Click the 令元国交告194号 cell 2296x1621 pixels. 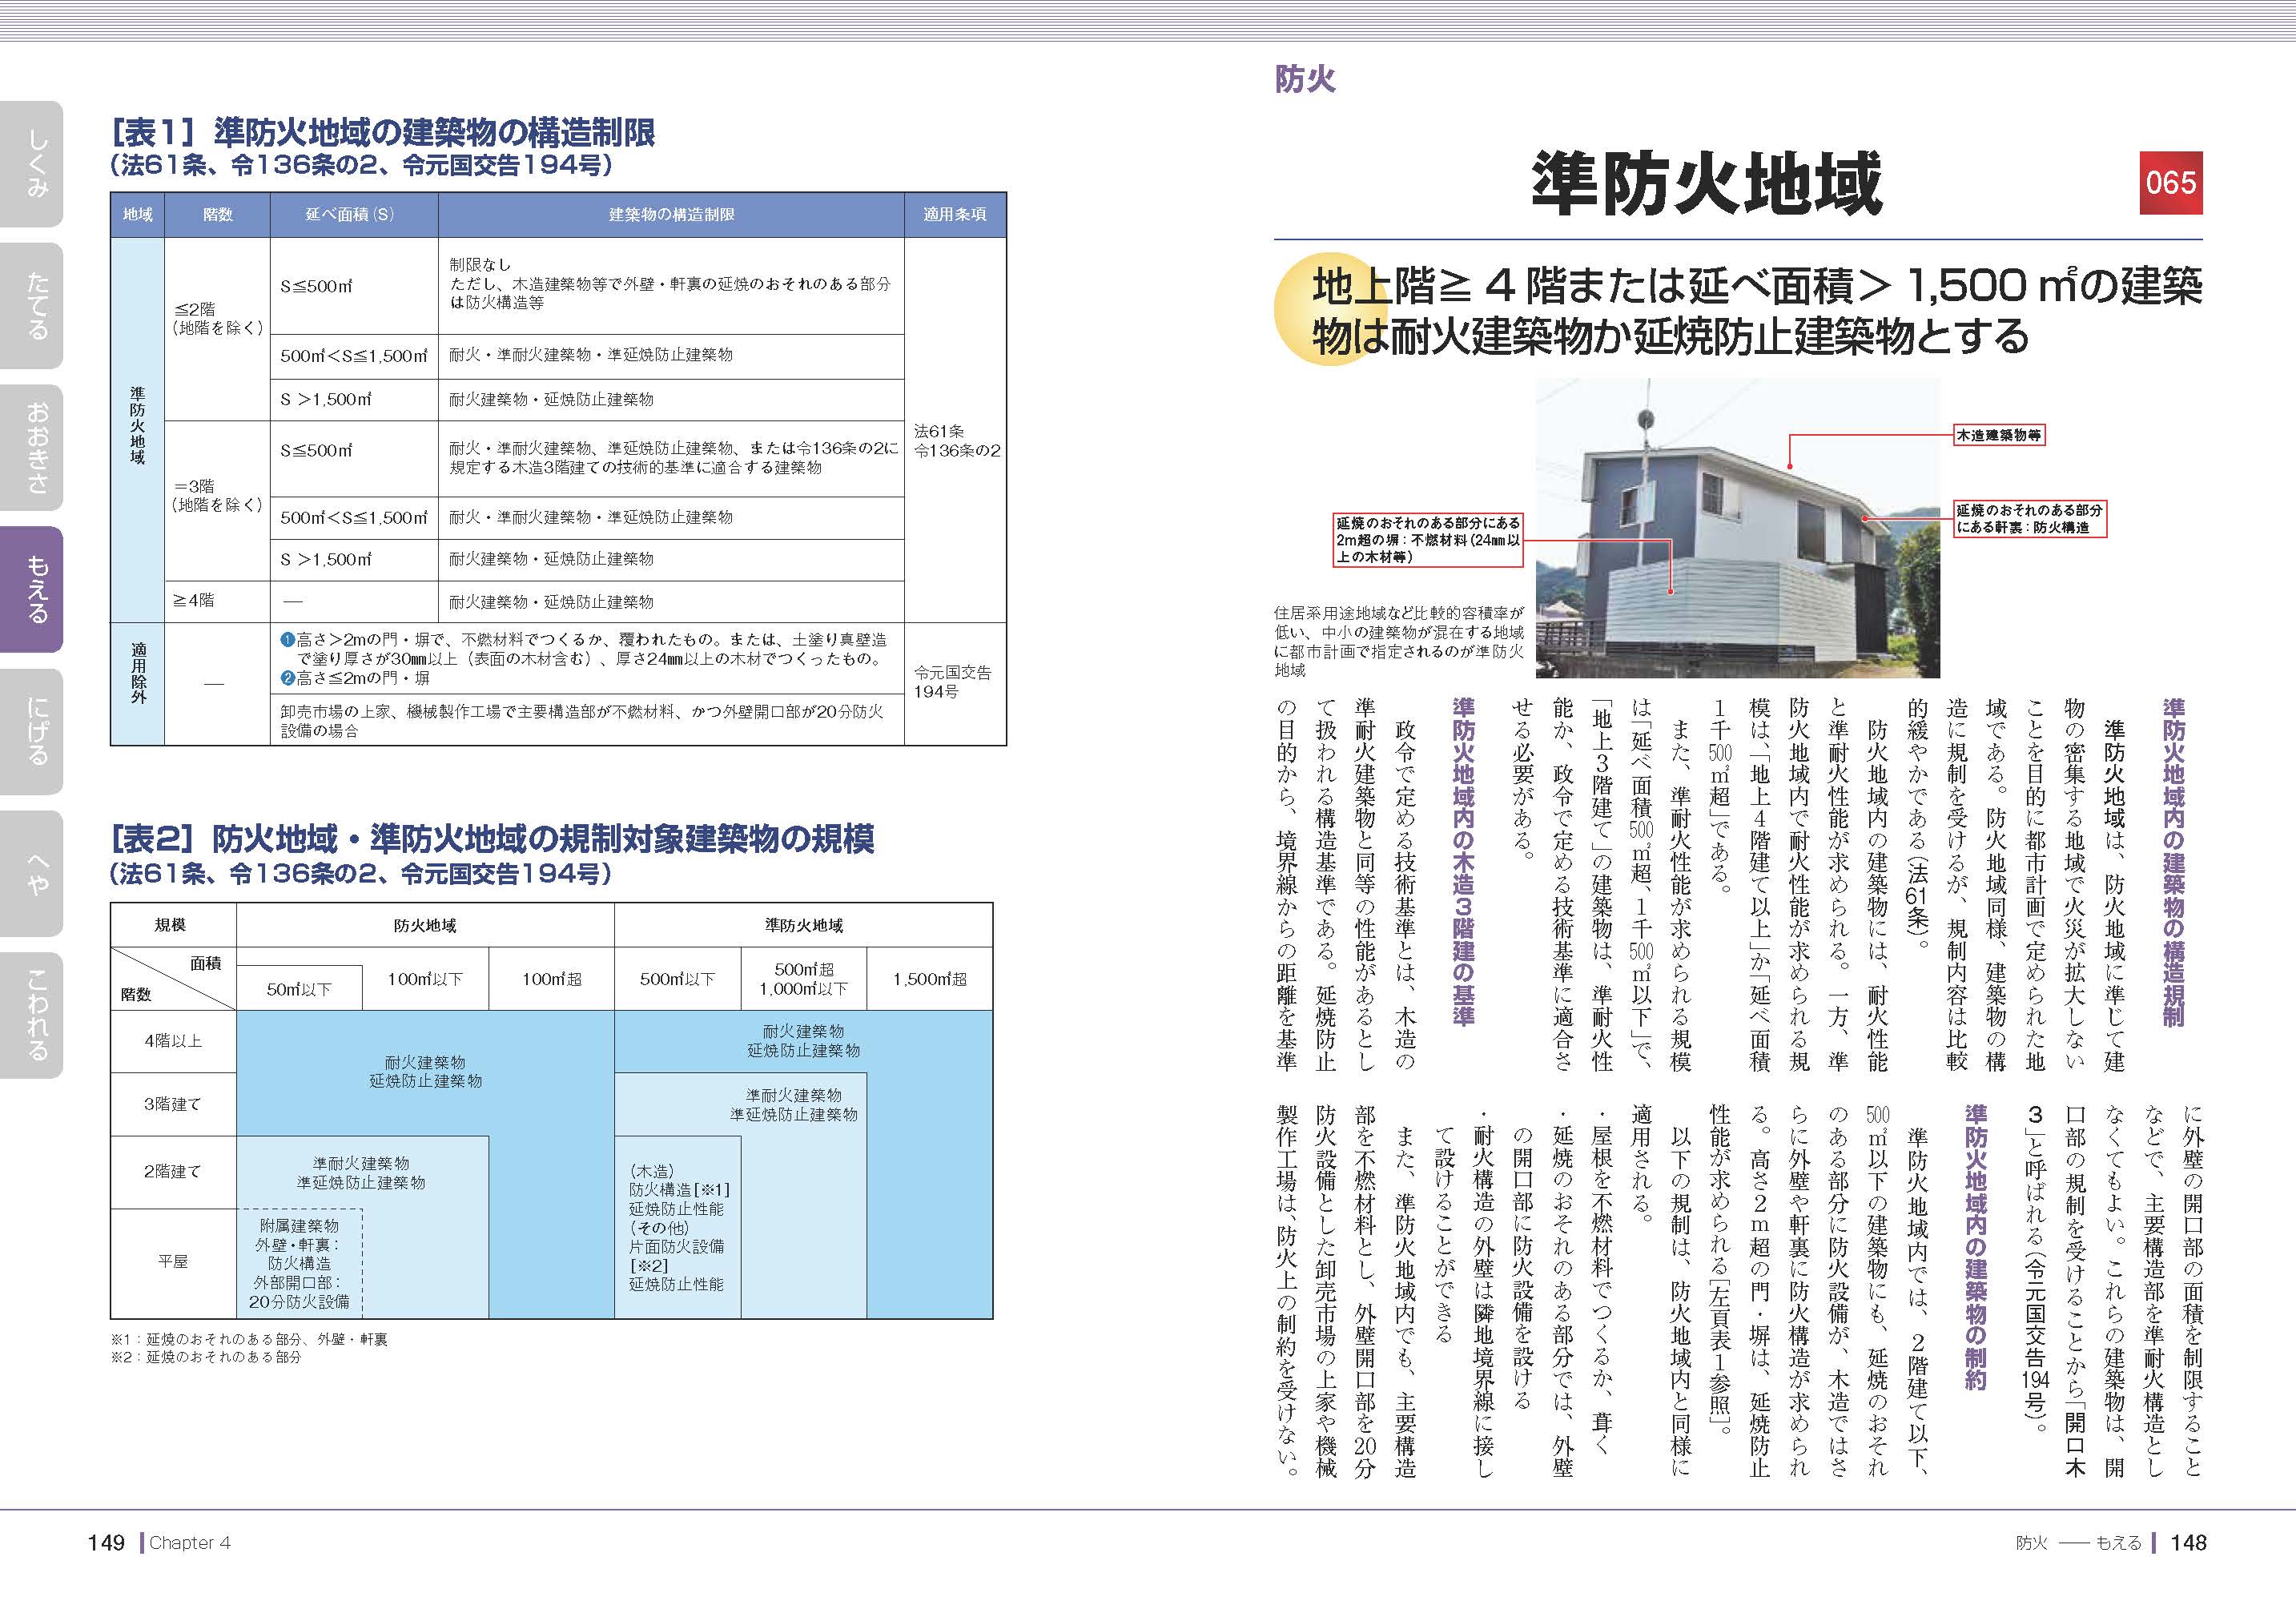coord(955,682)
